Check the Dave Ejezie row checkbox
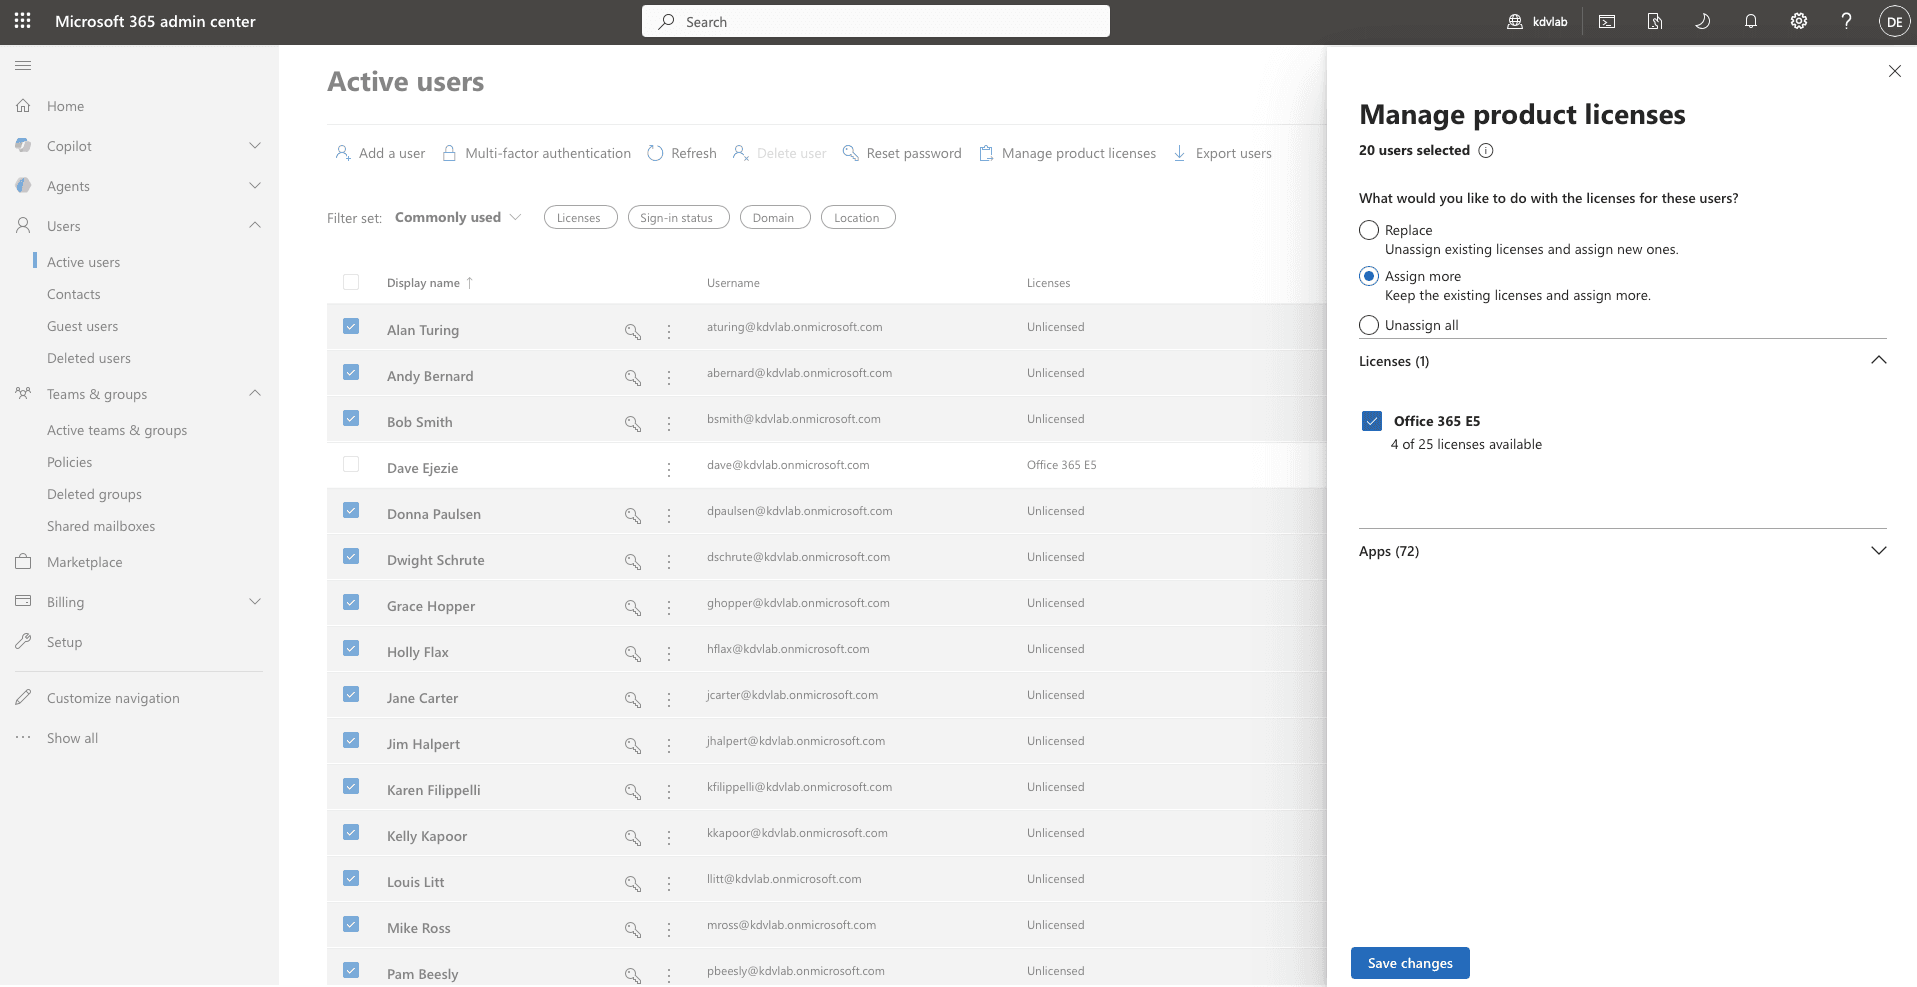 (x=351, y=464)
